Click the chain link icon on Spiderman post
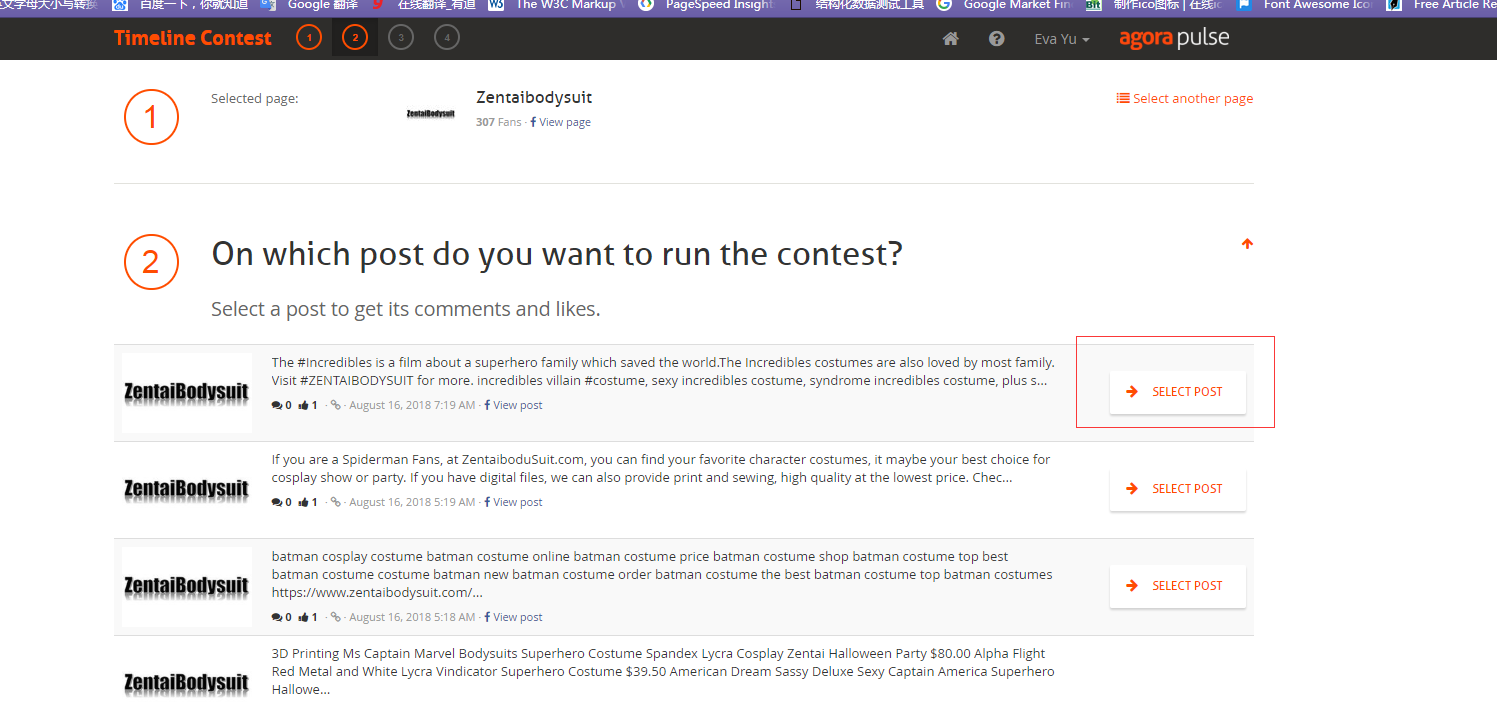 (x=336, y=502)
